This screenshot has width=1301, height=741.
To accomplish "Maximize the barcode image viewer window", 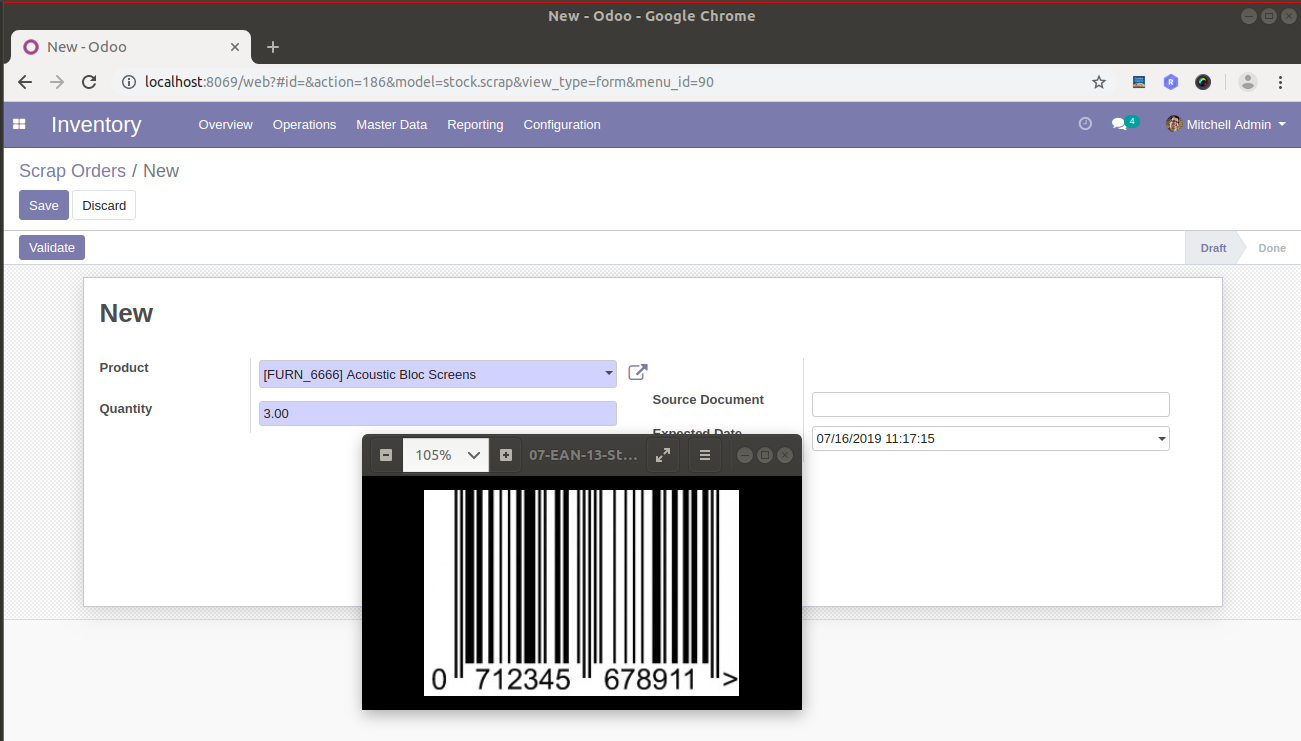I will click(765, 455).
